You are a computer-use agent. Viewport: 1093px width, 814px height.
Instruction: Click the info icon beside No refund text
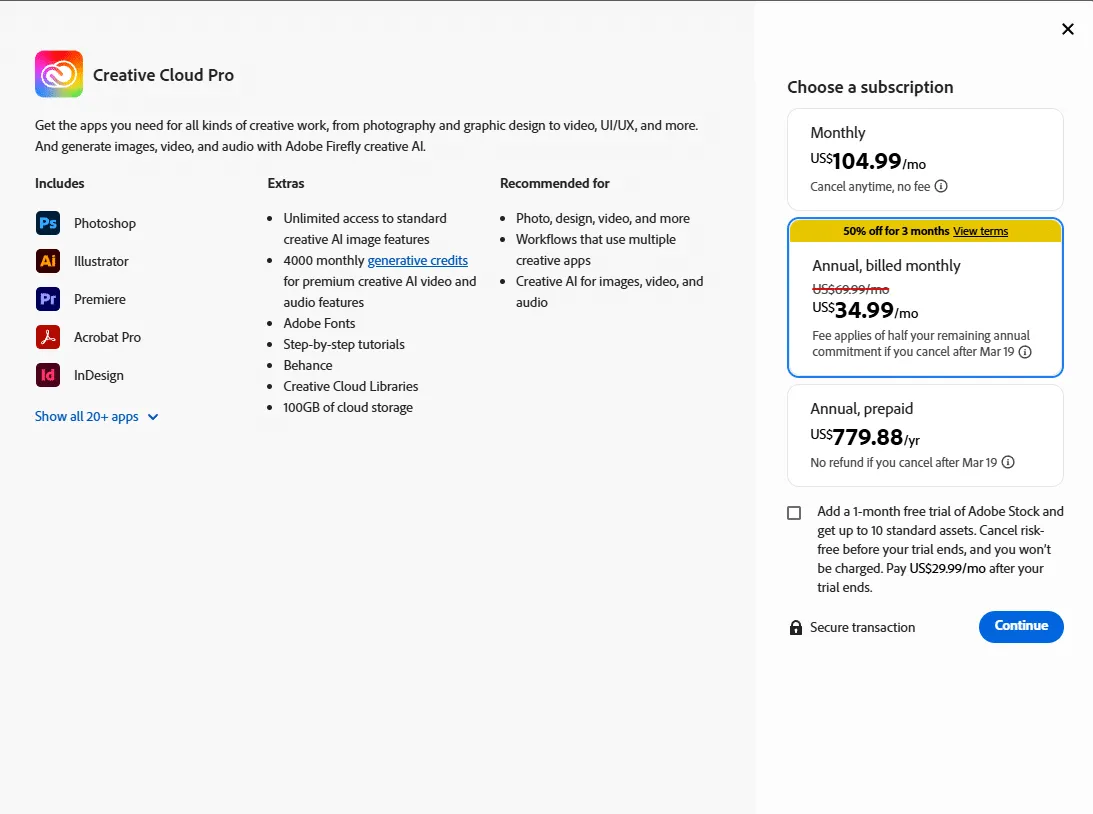1008,462
